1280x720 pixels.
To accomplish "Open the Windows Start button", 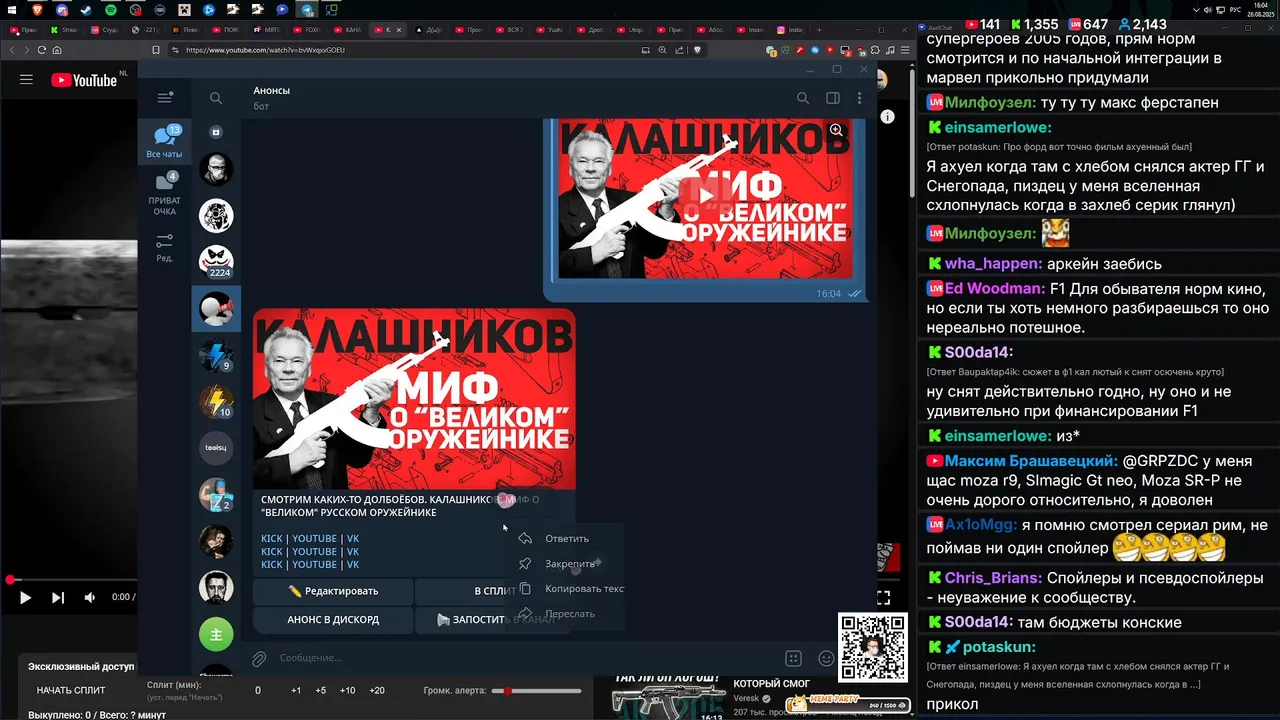I will (12, 9).
